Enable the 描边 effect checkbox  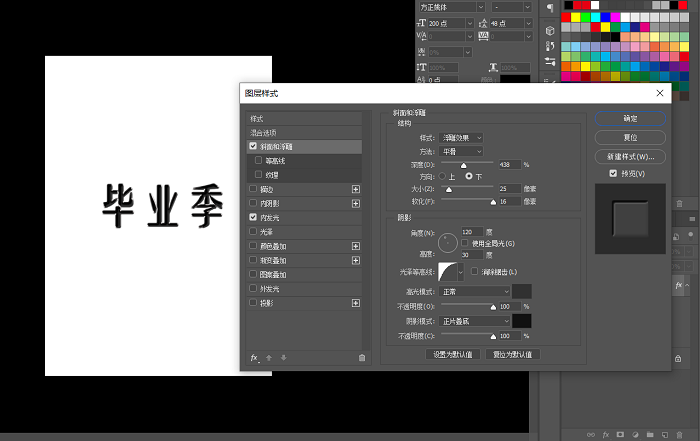point(253,189)
